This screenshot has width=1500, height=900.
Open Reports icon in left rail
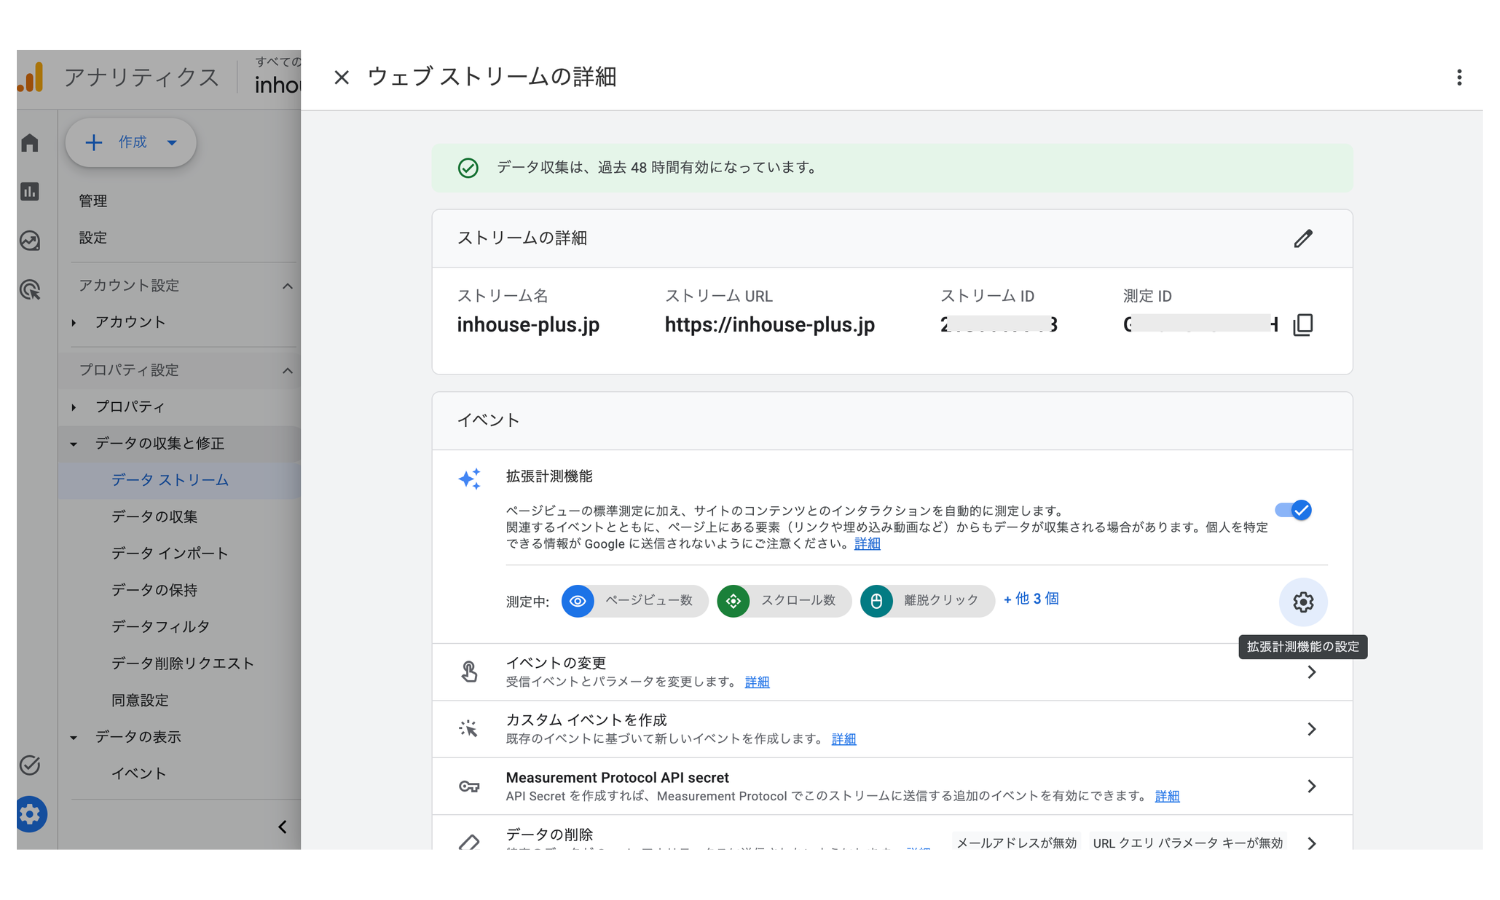coord(30,191)
